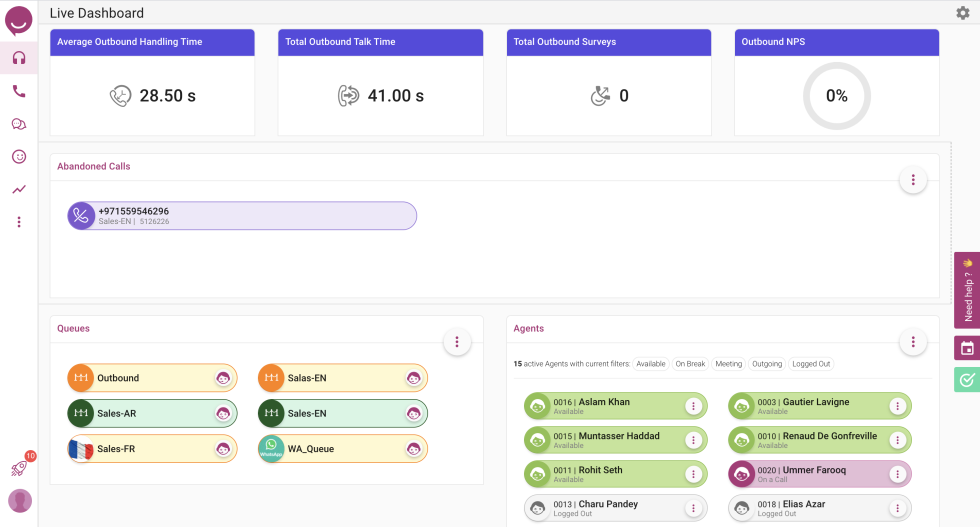Open the Queues panel three-dot menu

click(x=456, y=342)
